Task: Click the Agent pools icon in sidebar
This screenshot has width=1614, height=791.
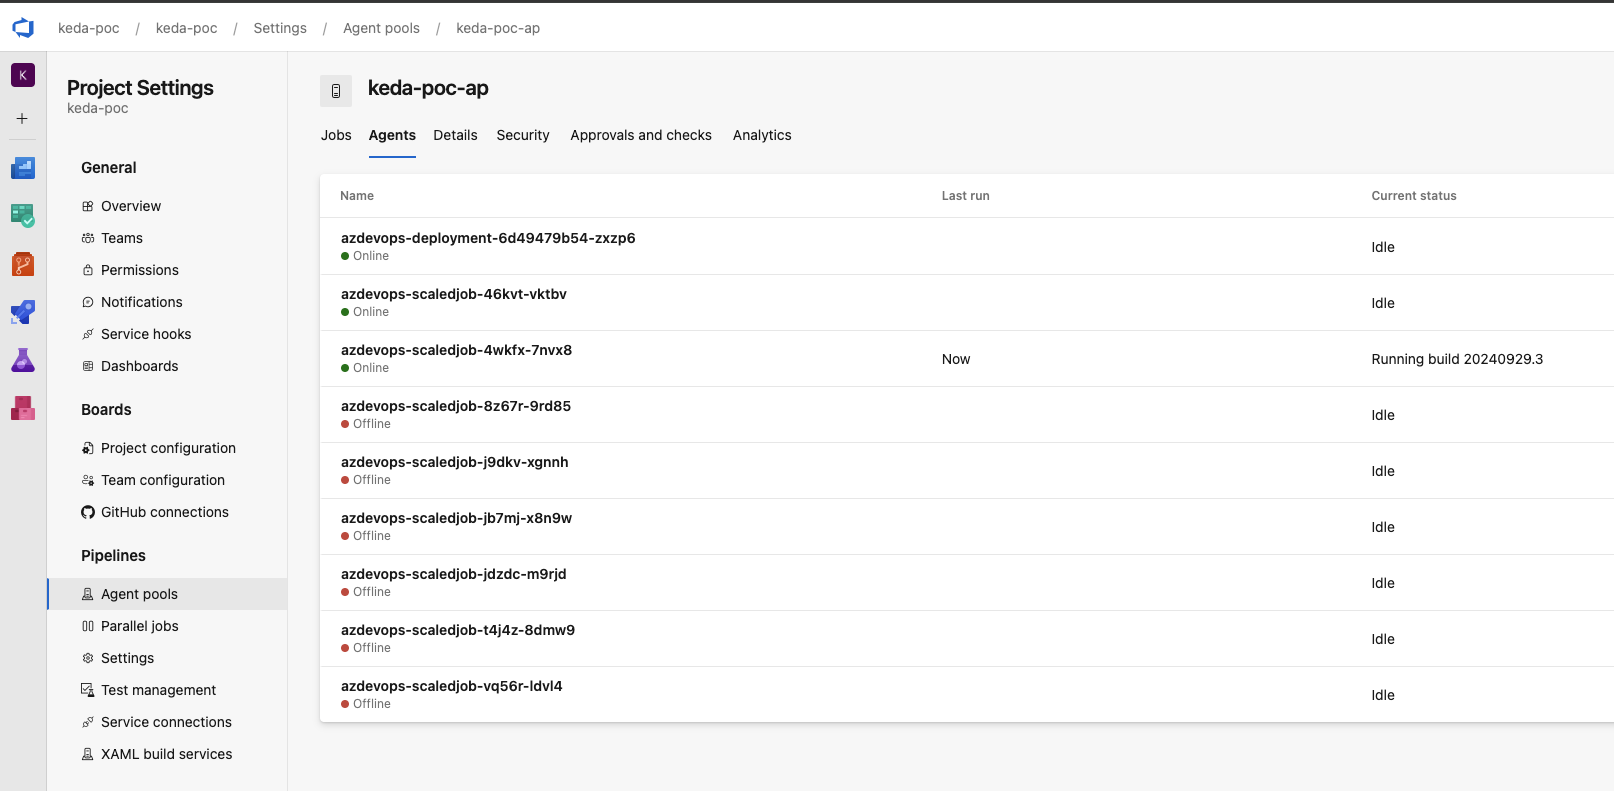Action: tap(88, 594)
